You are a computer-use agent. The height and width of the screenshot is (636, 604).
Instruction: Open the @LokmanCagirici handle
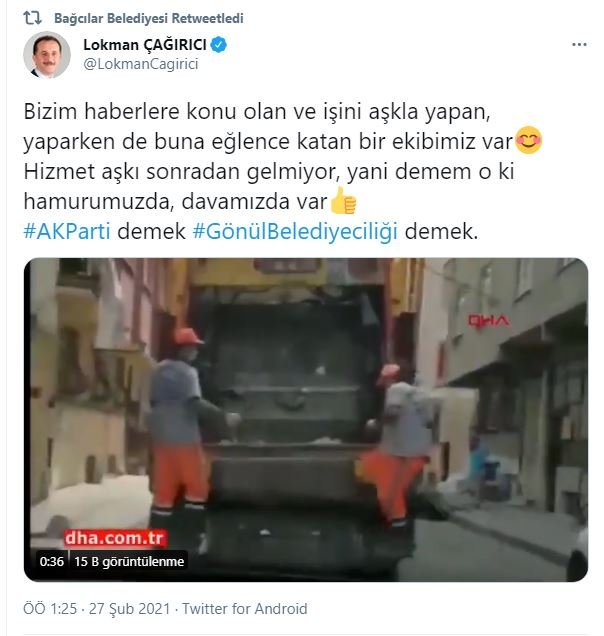pos(141,64)
